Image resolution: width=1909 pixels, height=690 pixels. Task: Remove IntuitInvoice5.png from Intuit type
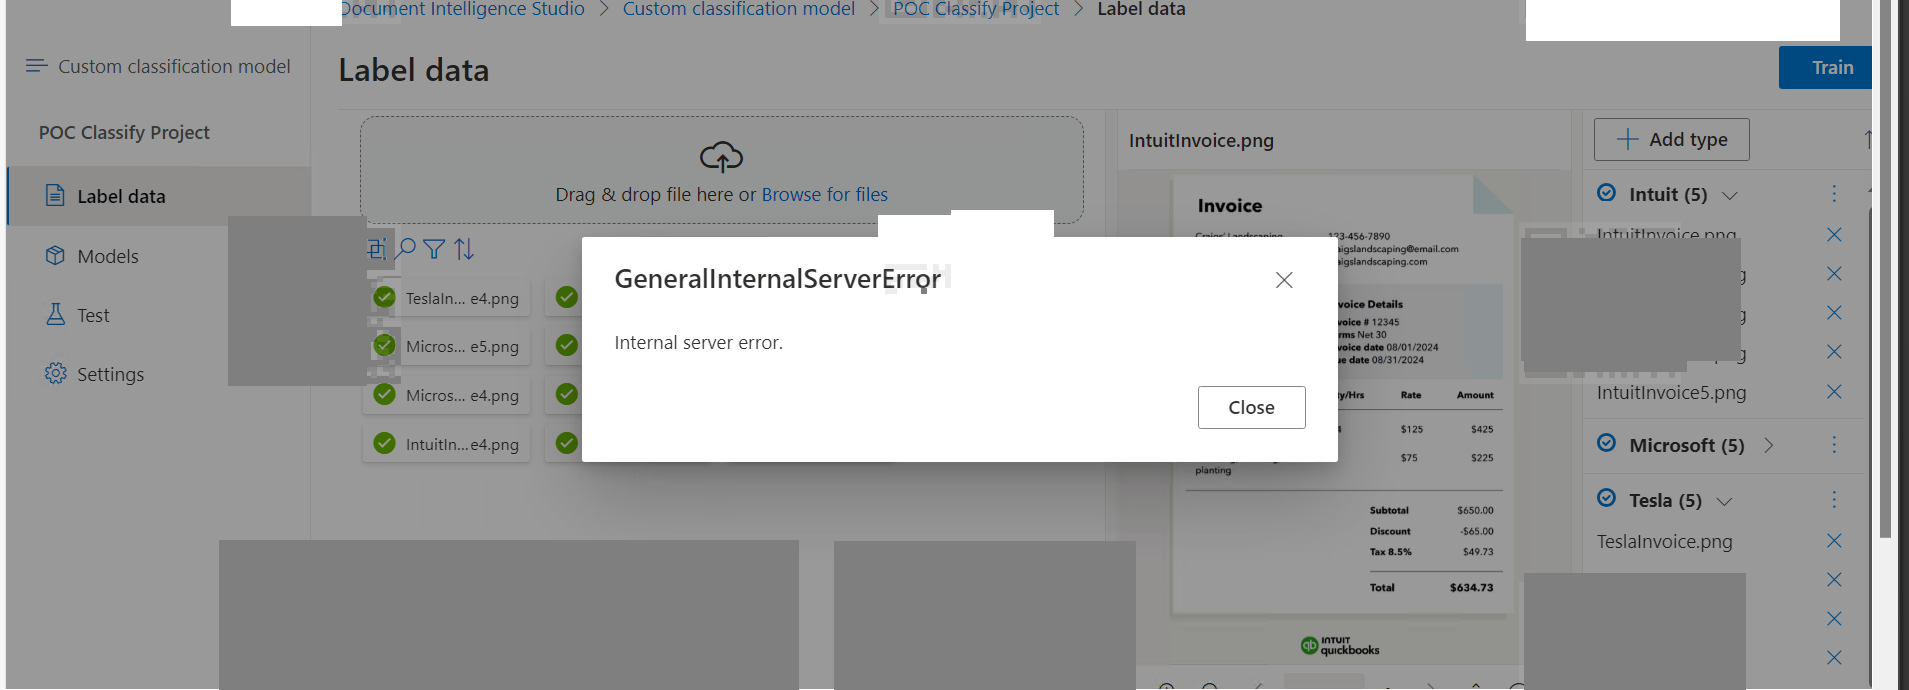[x=1834, y=392]
